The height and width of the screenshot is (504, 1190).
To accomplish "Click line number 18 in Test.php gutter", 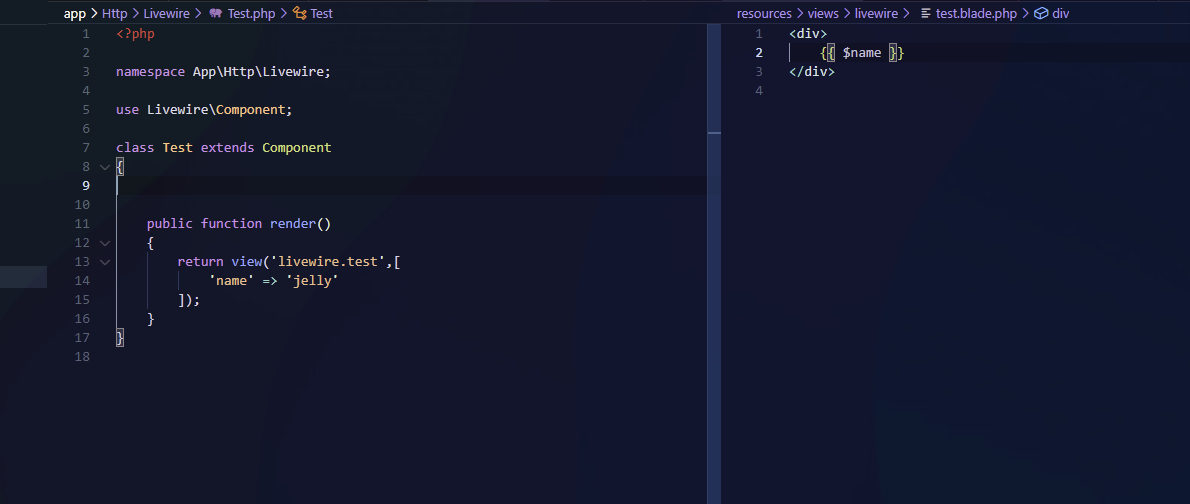I will click(x=83, y=357).
